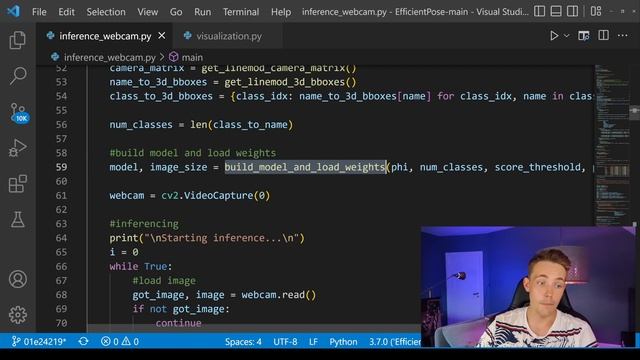Screen dimensions: 640x360
Task: Open problems via warnings count indicator
Action: click(x=130, y=341)
